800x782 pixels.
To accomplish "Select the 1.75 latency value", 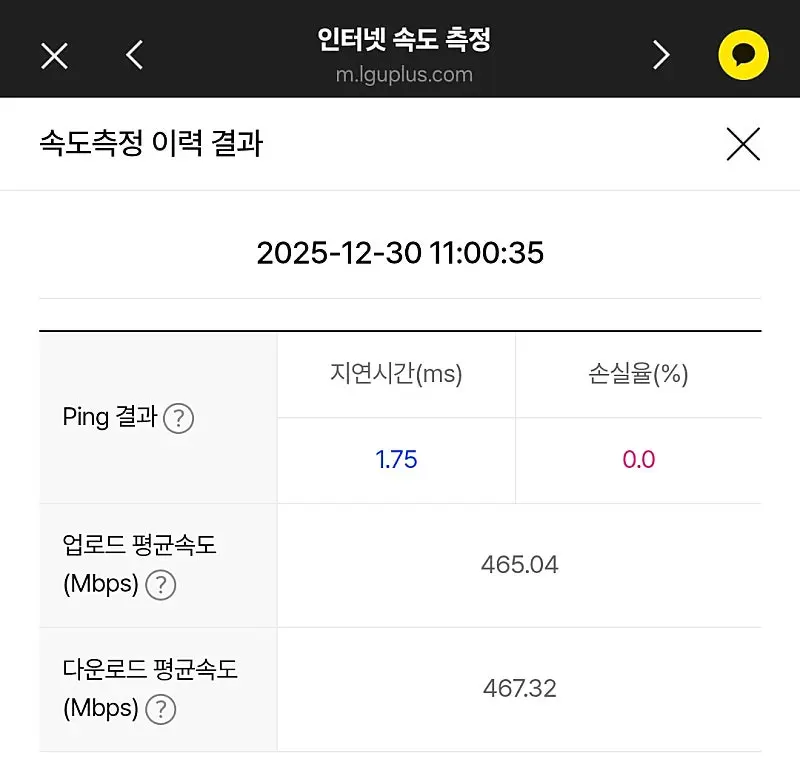I will 396,460.
